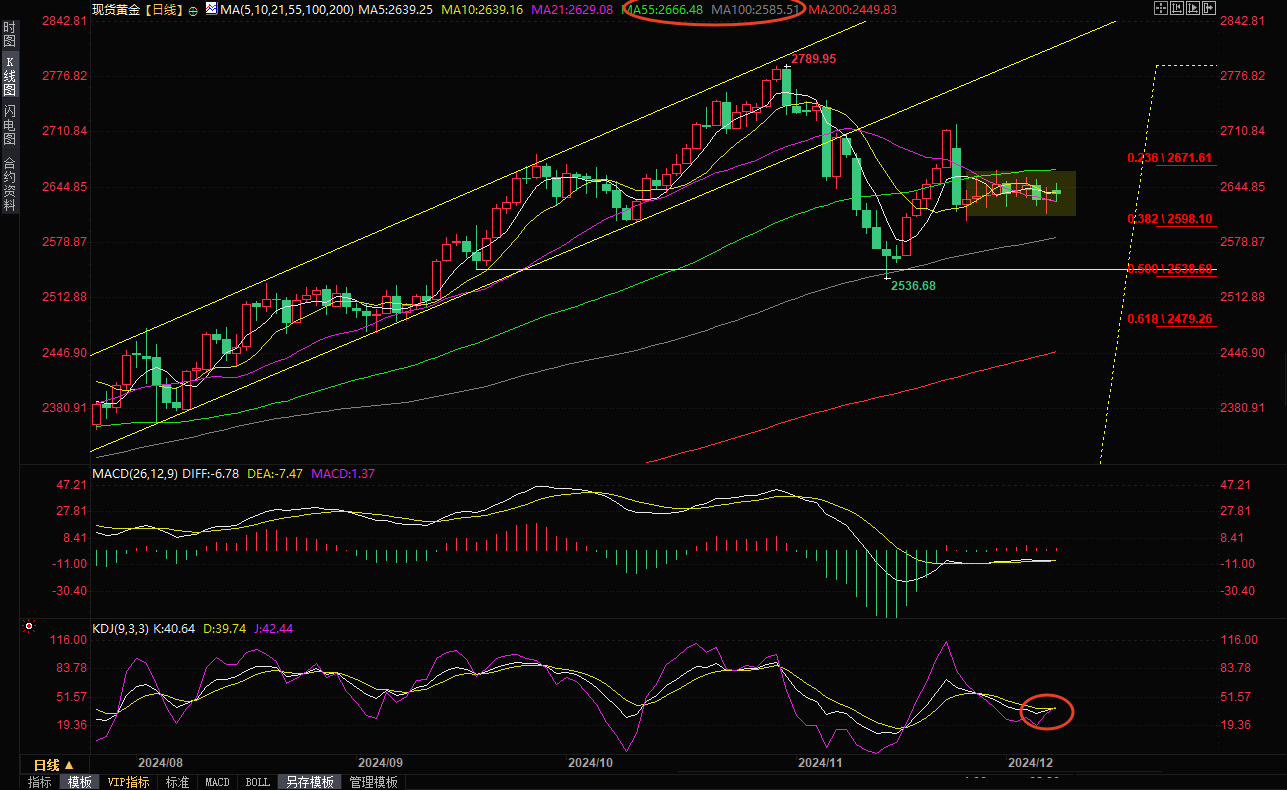Click the MACD(26,12,9) indicator label

[135, 473]
